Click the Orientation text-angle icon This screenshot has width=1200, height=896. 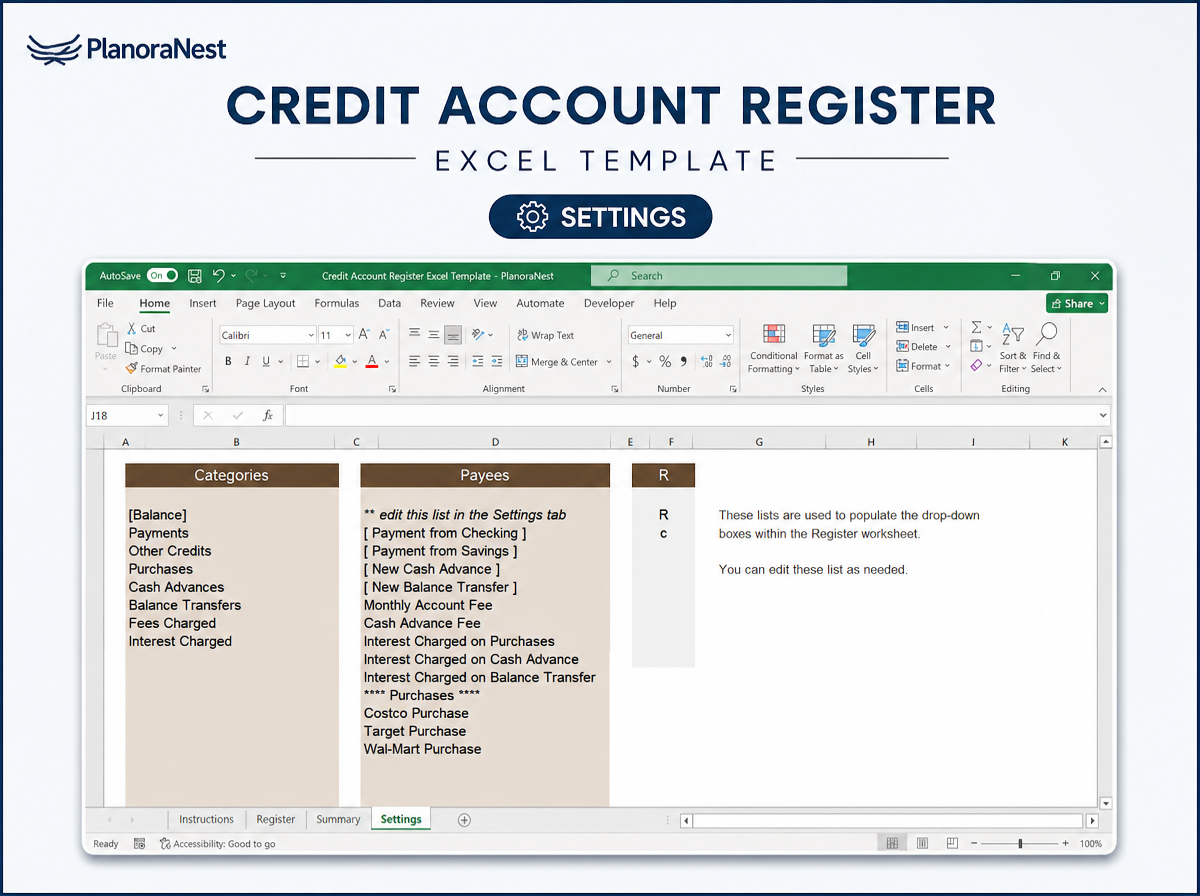point(479,335)
